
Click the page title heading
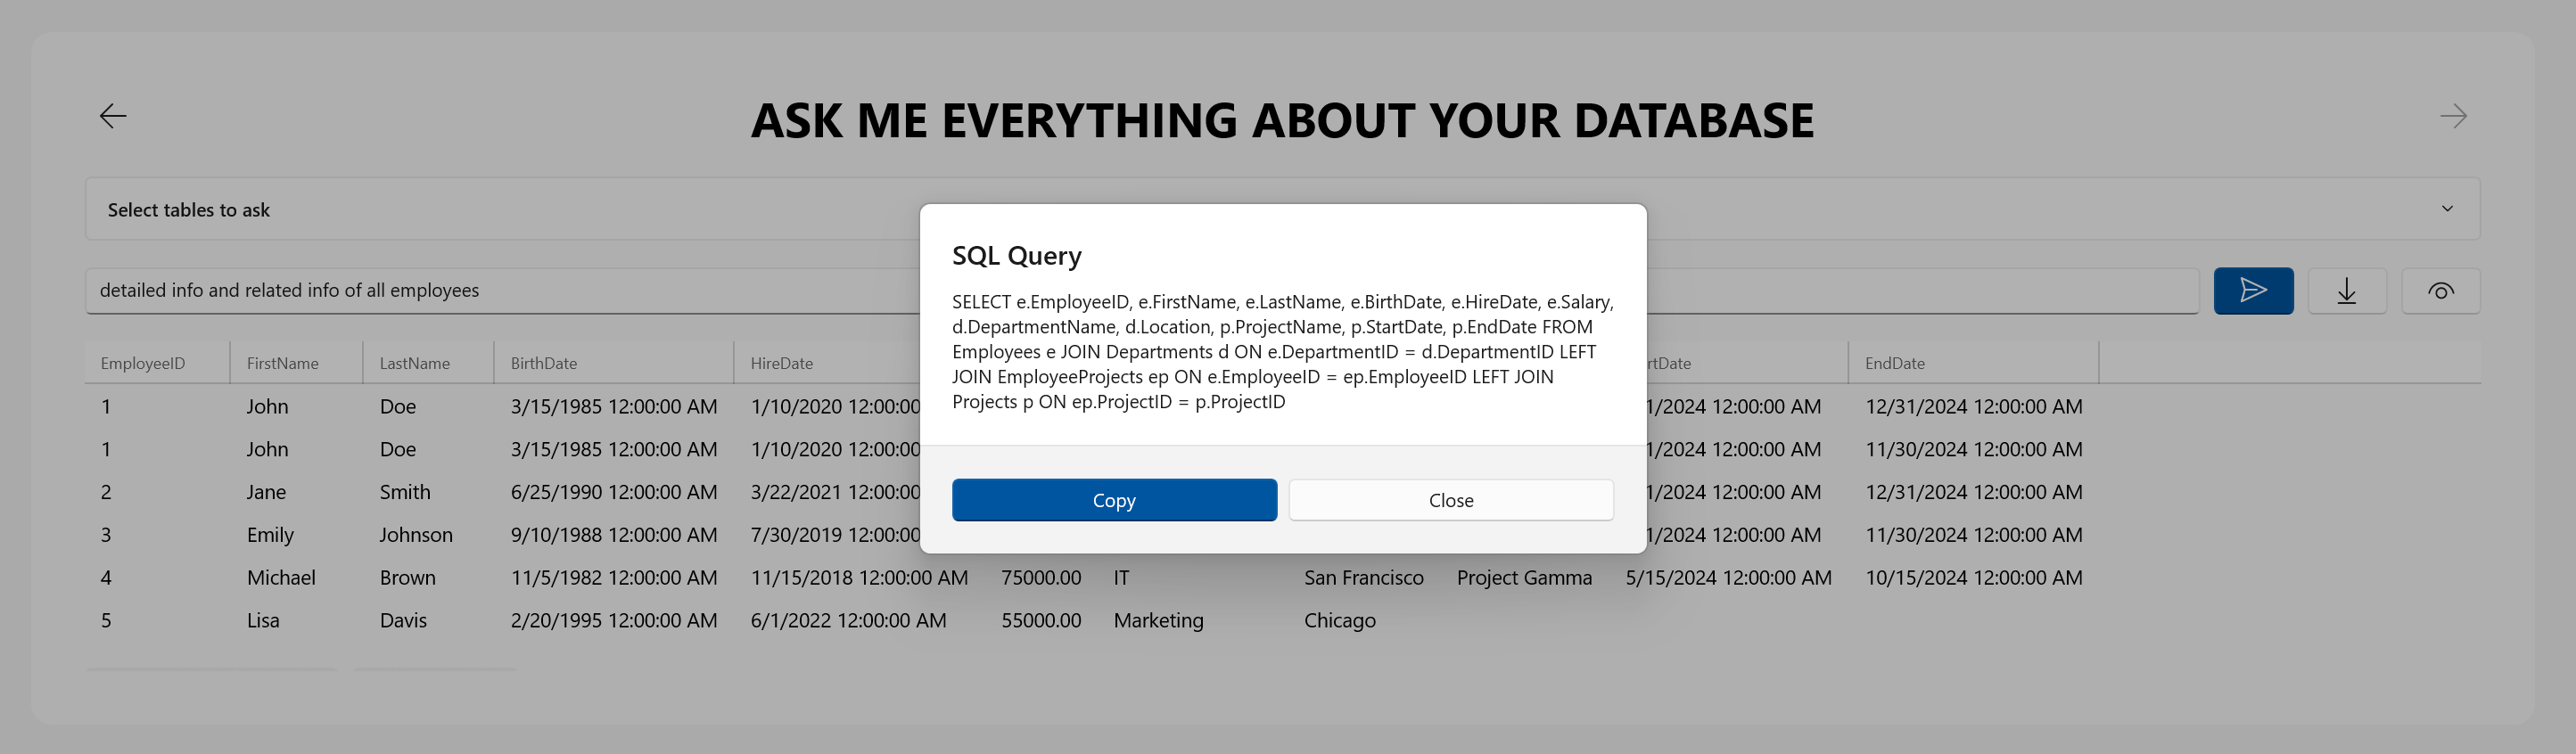pyautogui.click(x=1282, y=121)
